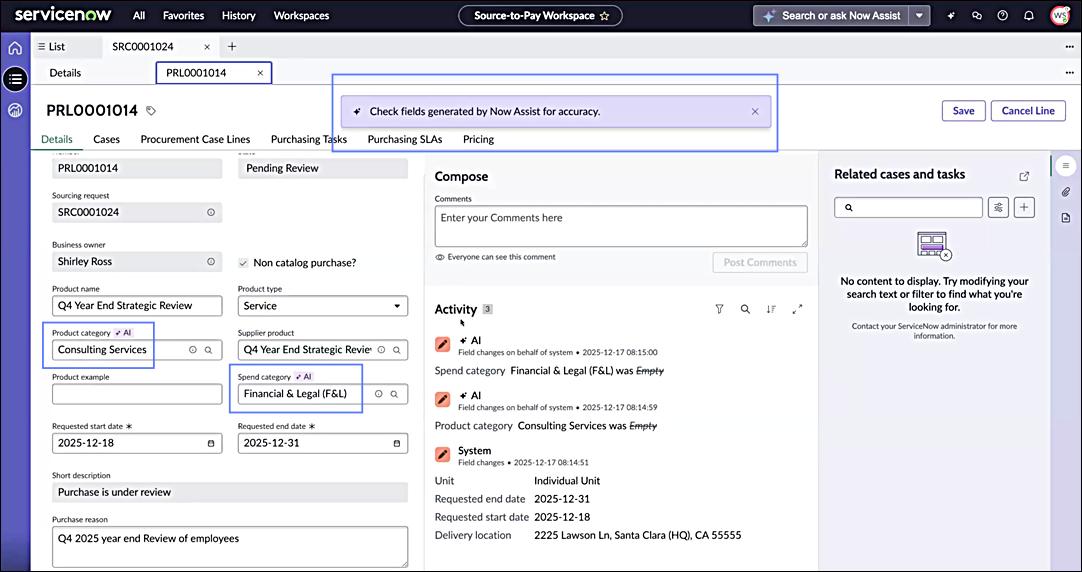
Task: Close the SRC0001024 tab
Action: (207, 47)
